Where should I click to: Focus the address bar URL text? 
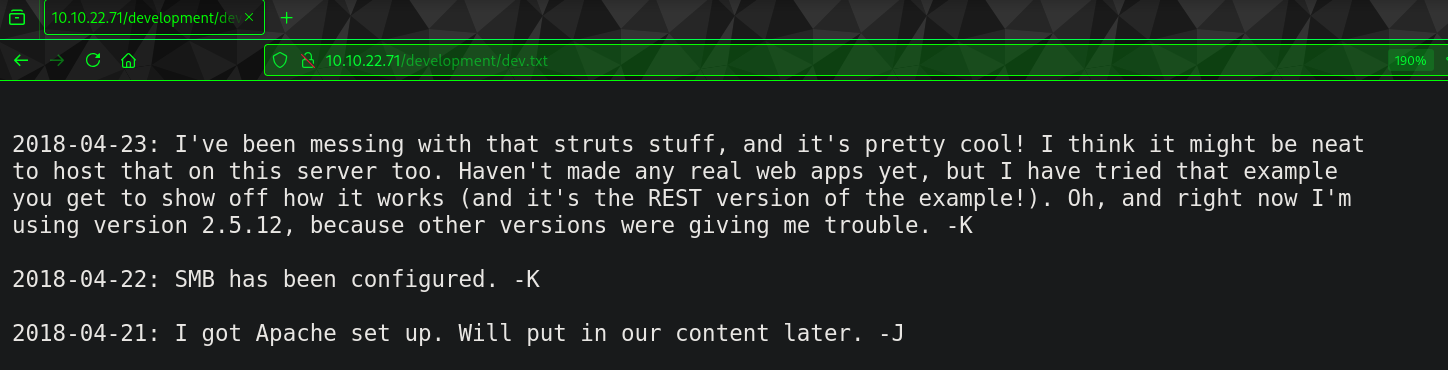tap(437, 60)
